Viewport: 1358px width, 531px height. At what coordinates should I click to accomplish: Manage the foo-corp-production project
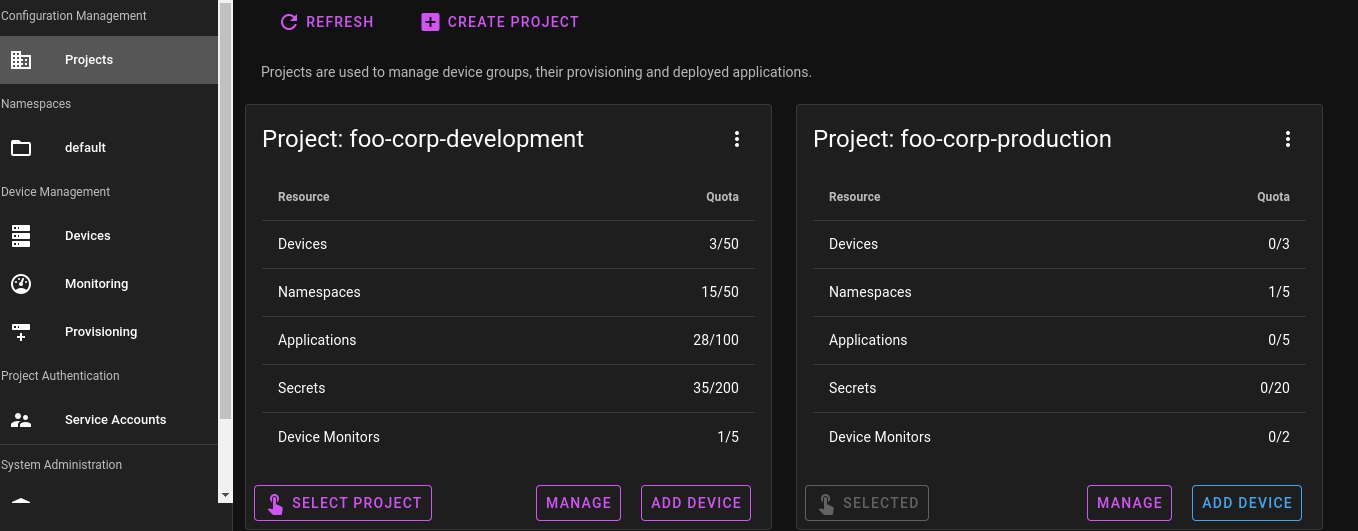(1129, 503)
